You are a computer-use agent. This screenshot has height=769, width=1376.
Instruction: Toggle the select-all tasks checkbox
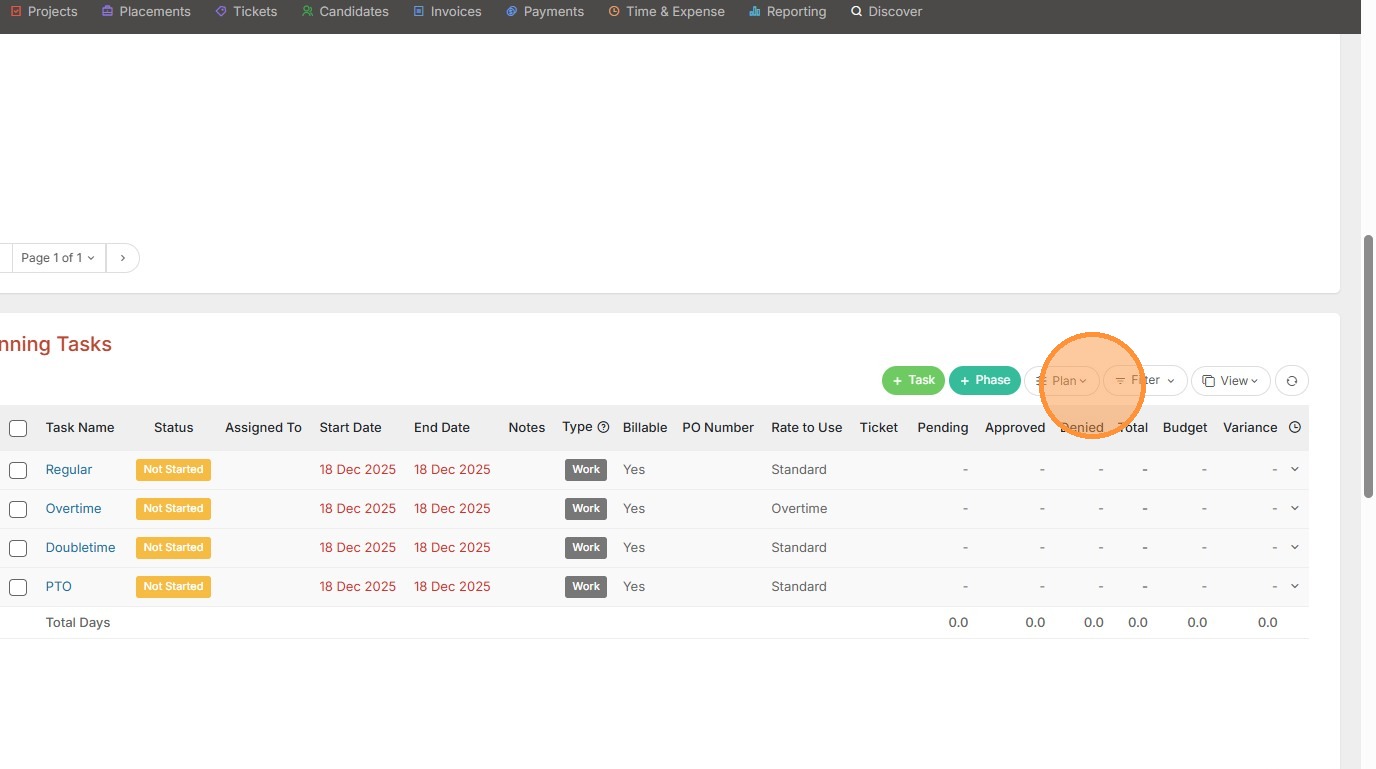click(x=18, y=428)
